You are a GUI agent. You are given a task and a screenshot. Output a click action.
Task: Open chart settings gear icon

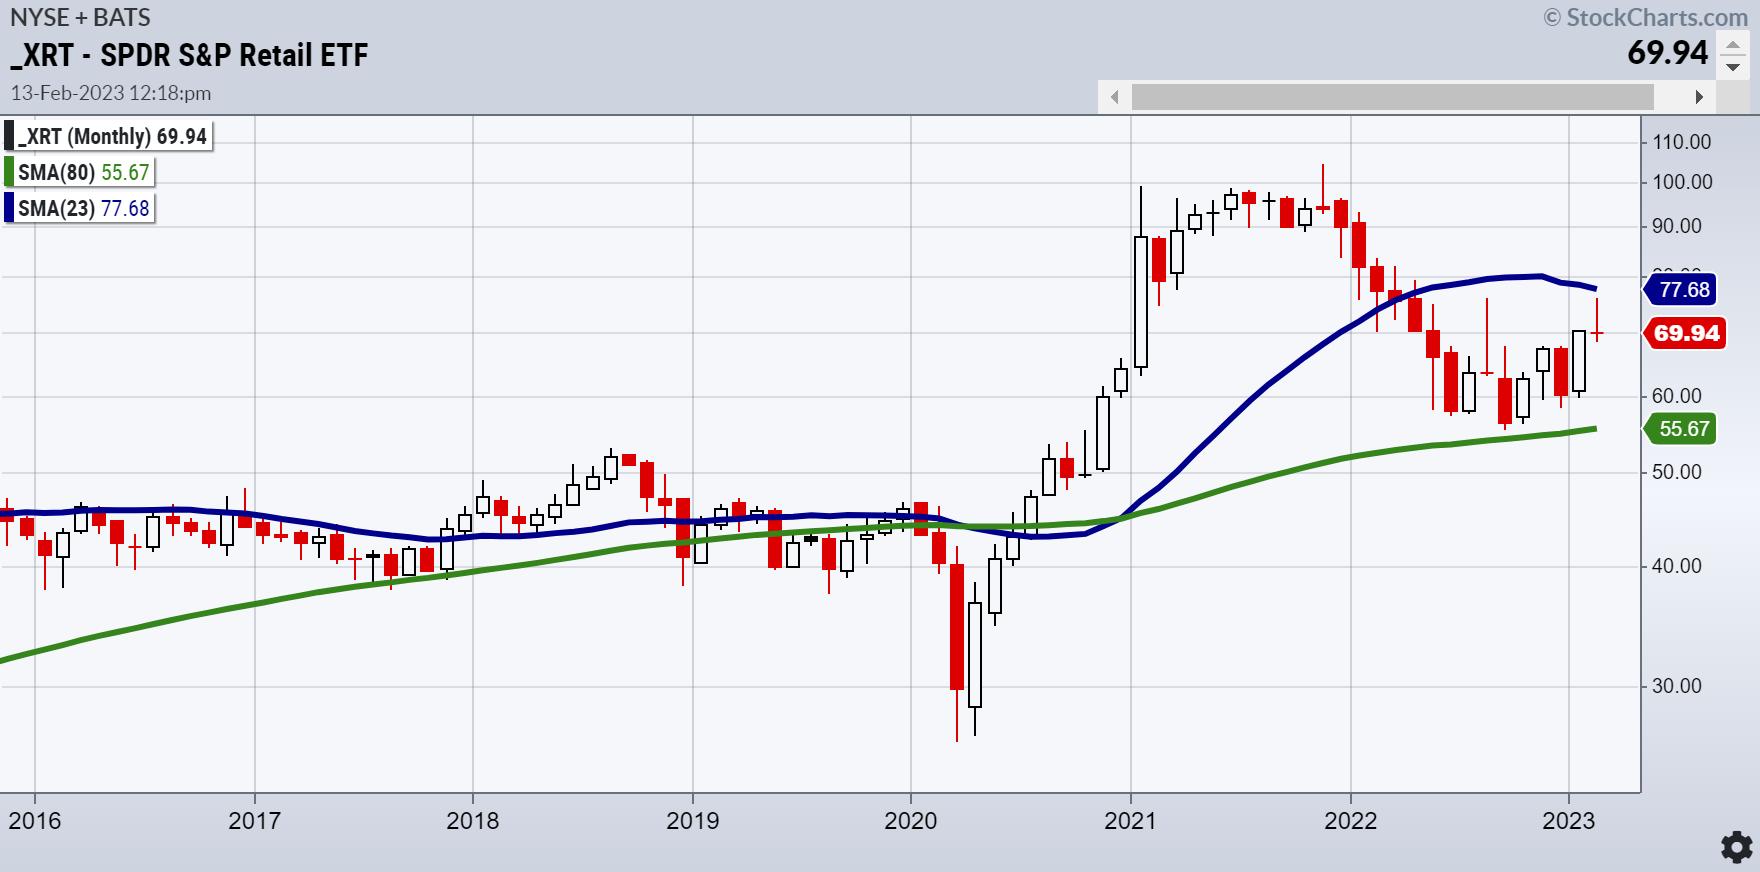(x=1735, y=847)
